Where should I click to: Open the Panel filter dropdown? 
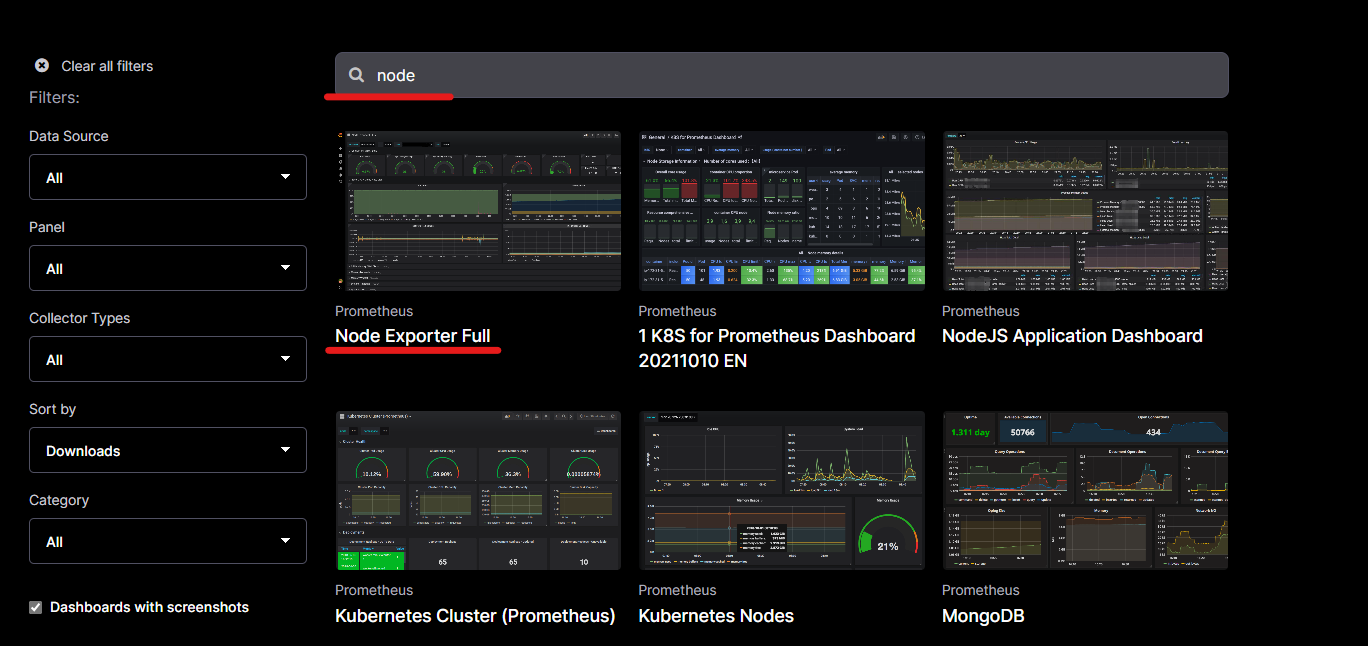pyautogui.click(x=168, y=268)
